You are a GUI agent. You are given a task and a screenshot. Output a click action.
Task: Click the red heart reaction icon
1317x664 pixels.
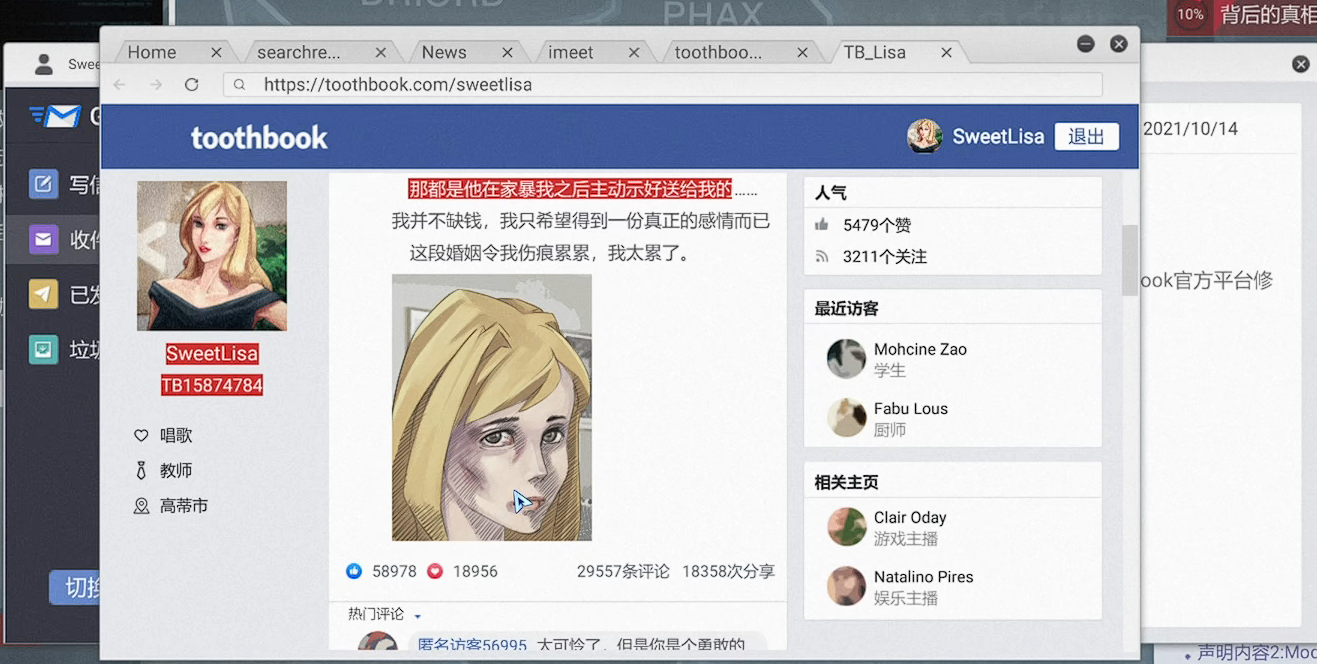435,571
